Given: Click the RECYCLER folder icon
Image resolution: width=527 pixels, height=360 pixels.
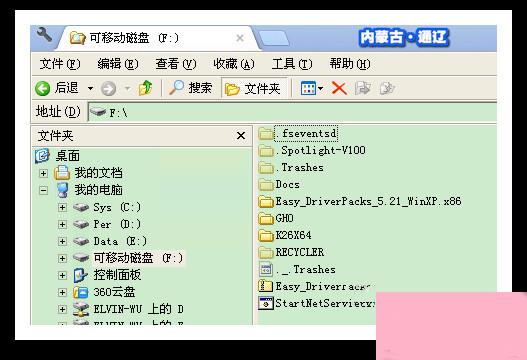Looking at the screenshot, I should [x=266, y=252].
